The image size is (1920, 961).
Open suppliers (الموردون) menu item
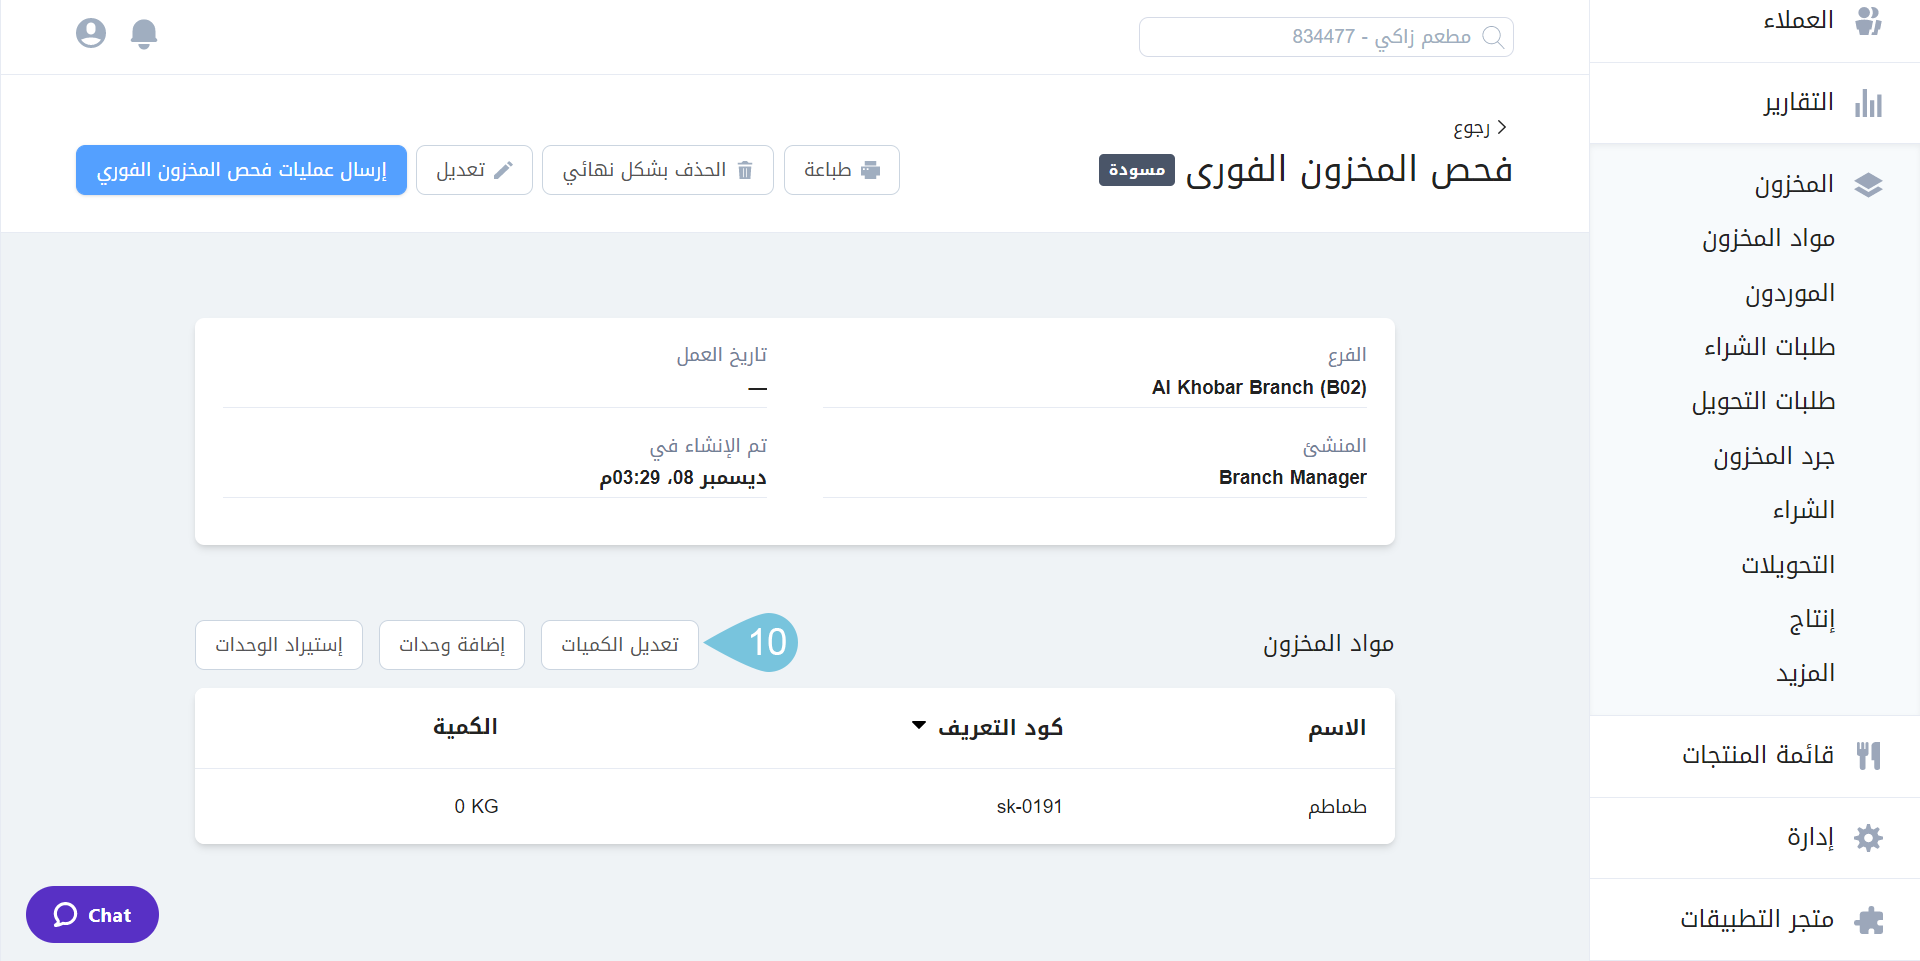click(x=1789, y=294)
